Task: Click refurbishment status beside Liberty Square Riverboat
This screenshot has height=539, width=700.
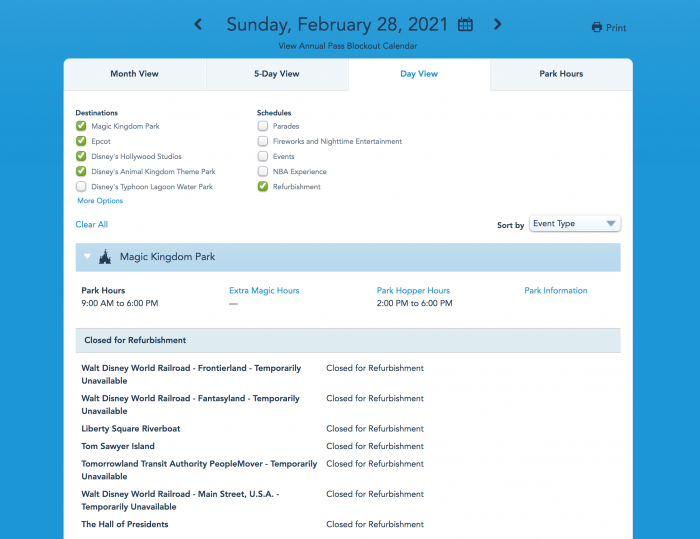Action: point(375,429)
